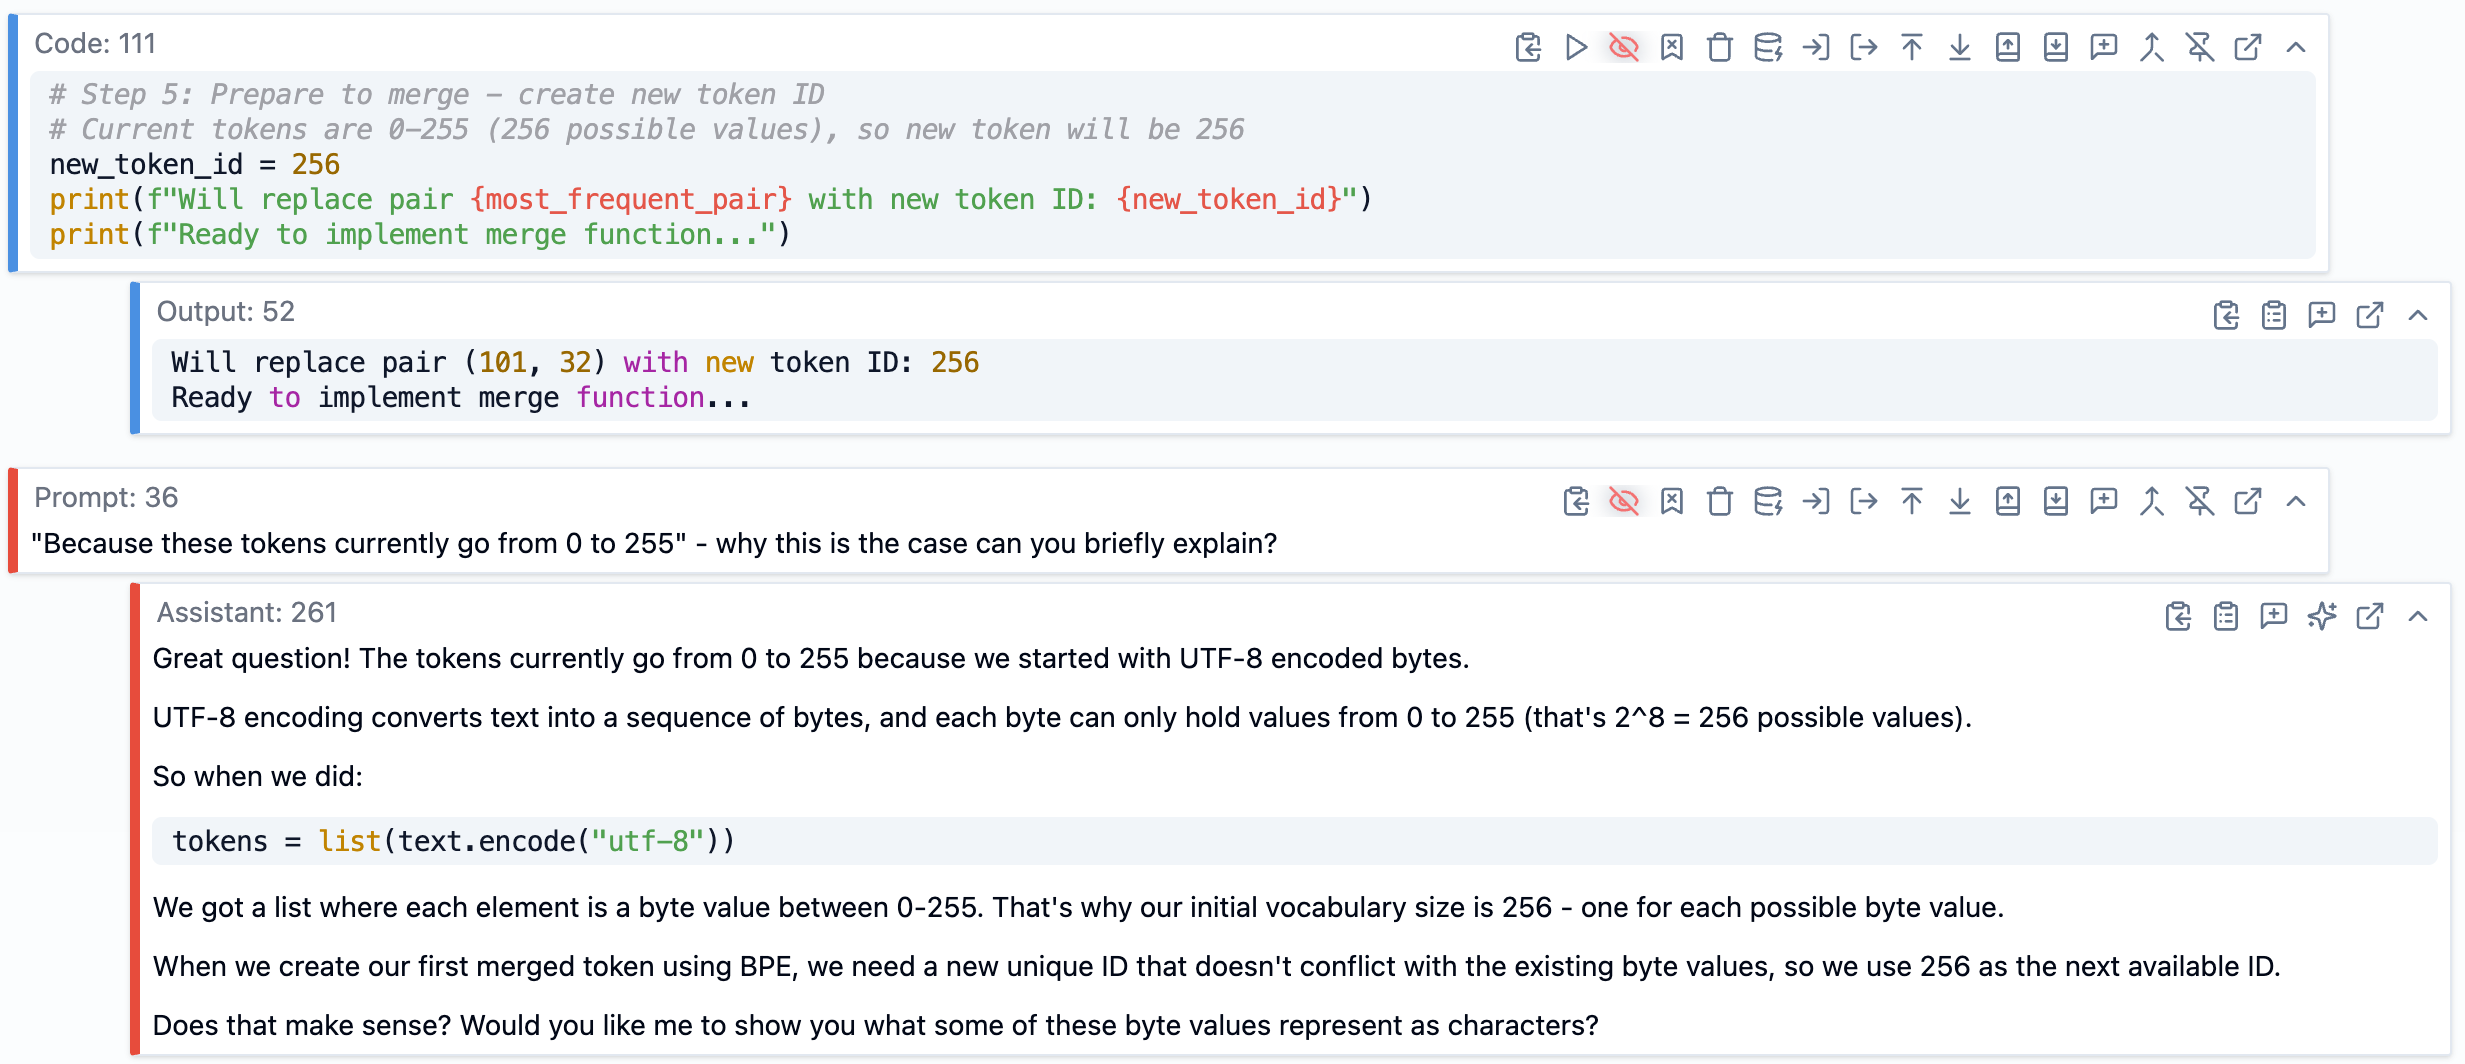This screenshot has height=1064, width=2465.
Task: Click the merge arrows icon on the Code 111 cell
Action: click(2152, 47)
